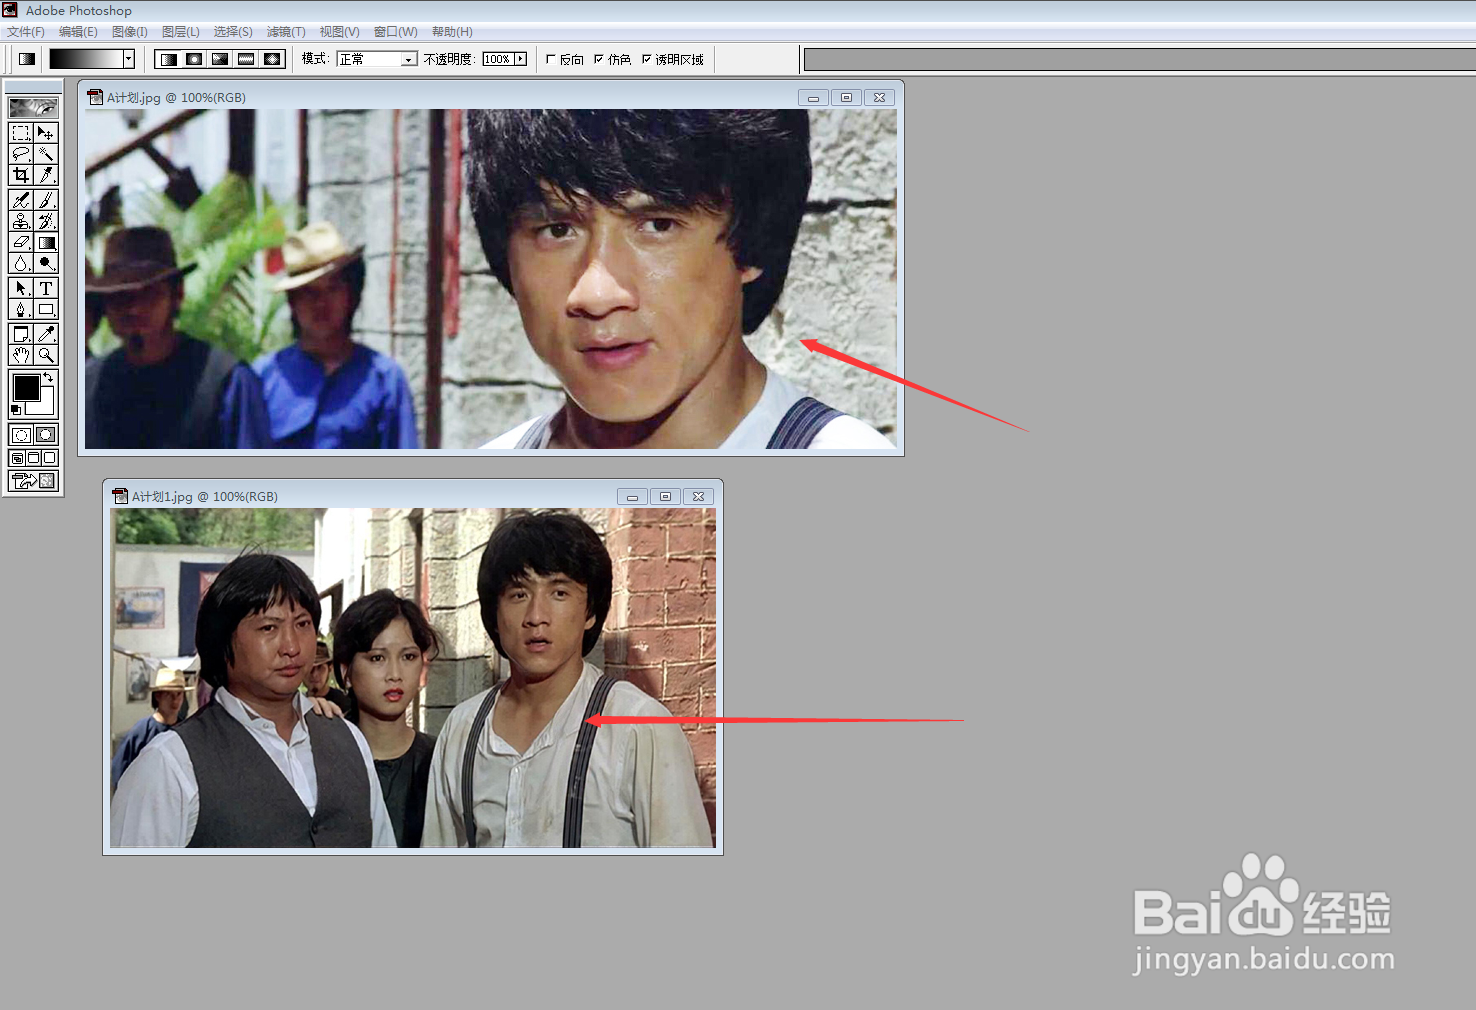Screen dimensions: 1476x1010
Task: Select the Lasso tool
Action: click(21, 154)
